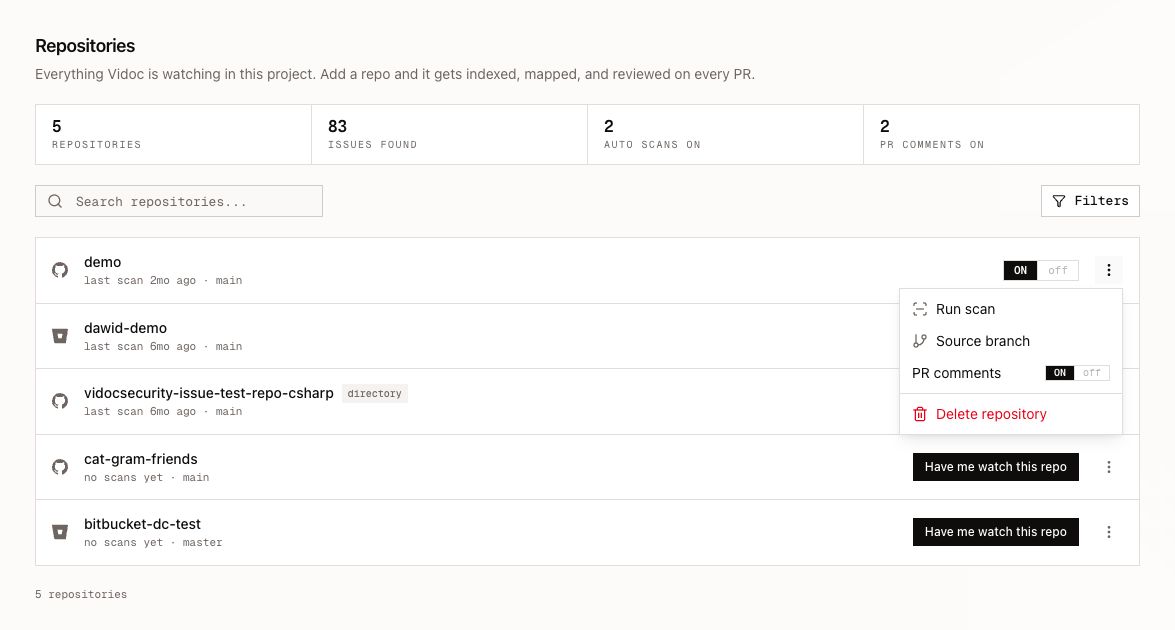Open the bitbucket-dc-test repository
Viewport: 1175px width, 630px height.
(142, 524)
